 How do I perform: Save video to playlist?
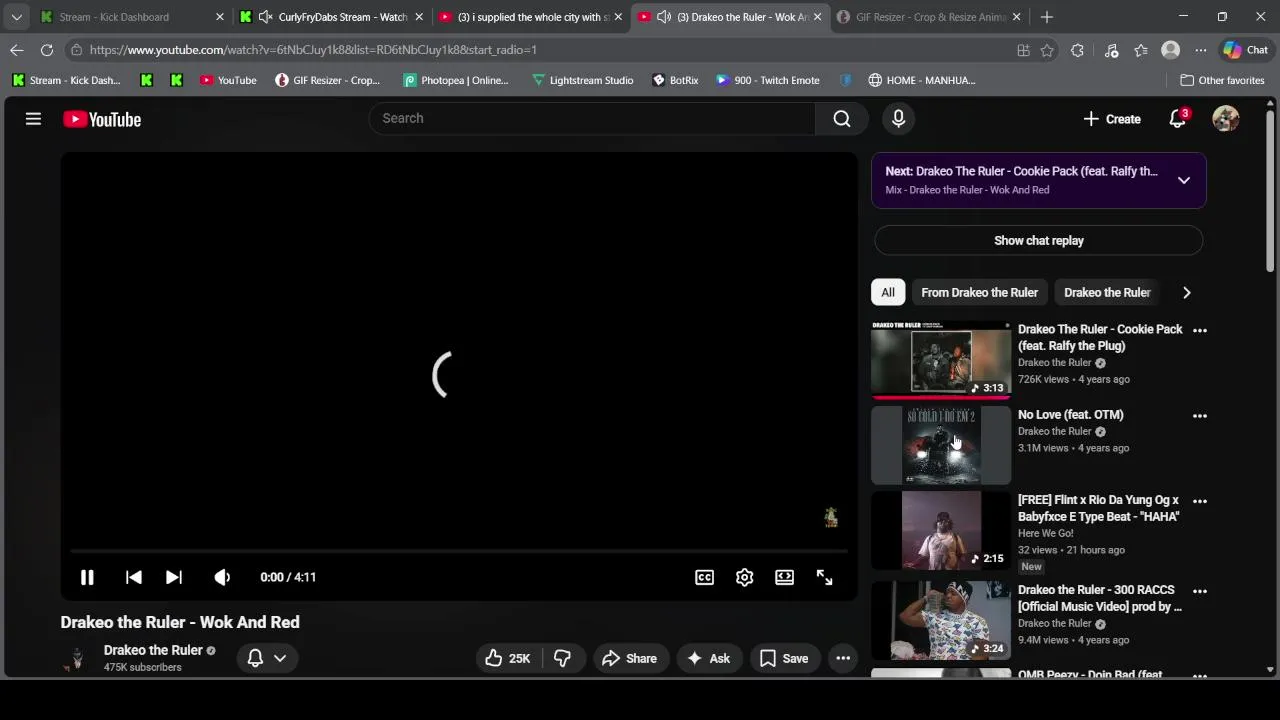tap(784, 658)
